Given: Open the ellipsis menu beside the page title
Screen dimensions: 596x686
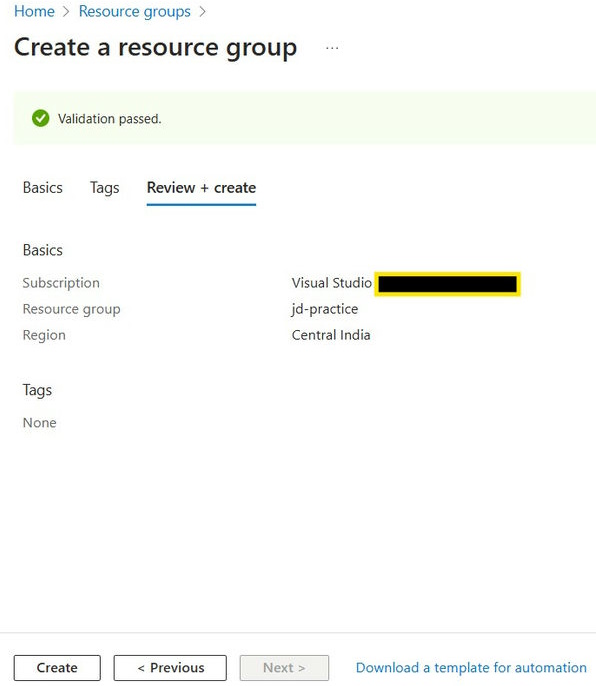Looking at the screenshot, I should point(332,48).
